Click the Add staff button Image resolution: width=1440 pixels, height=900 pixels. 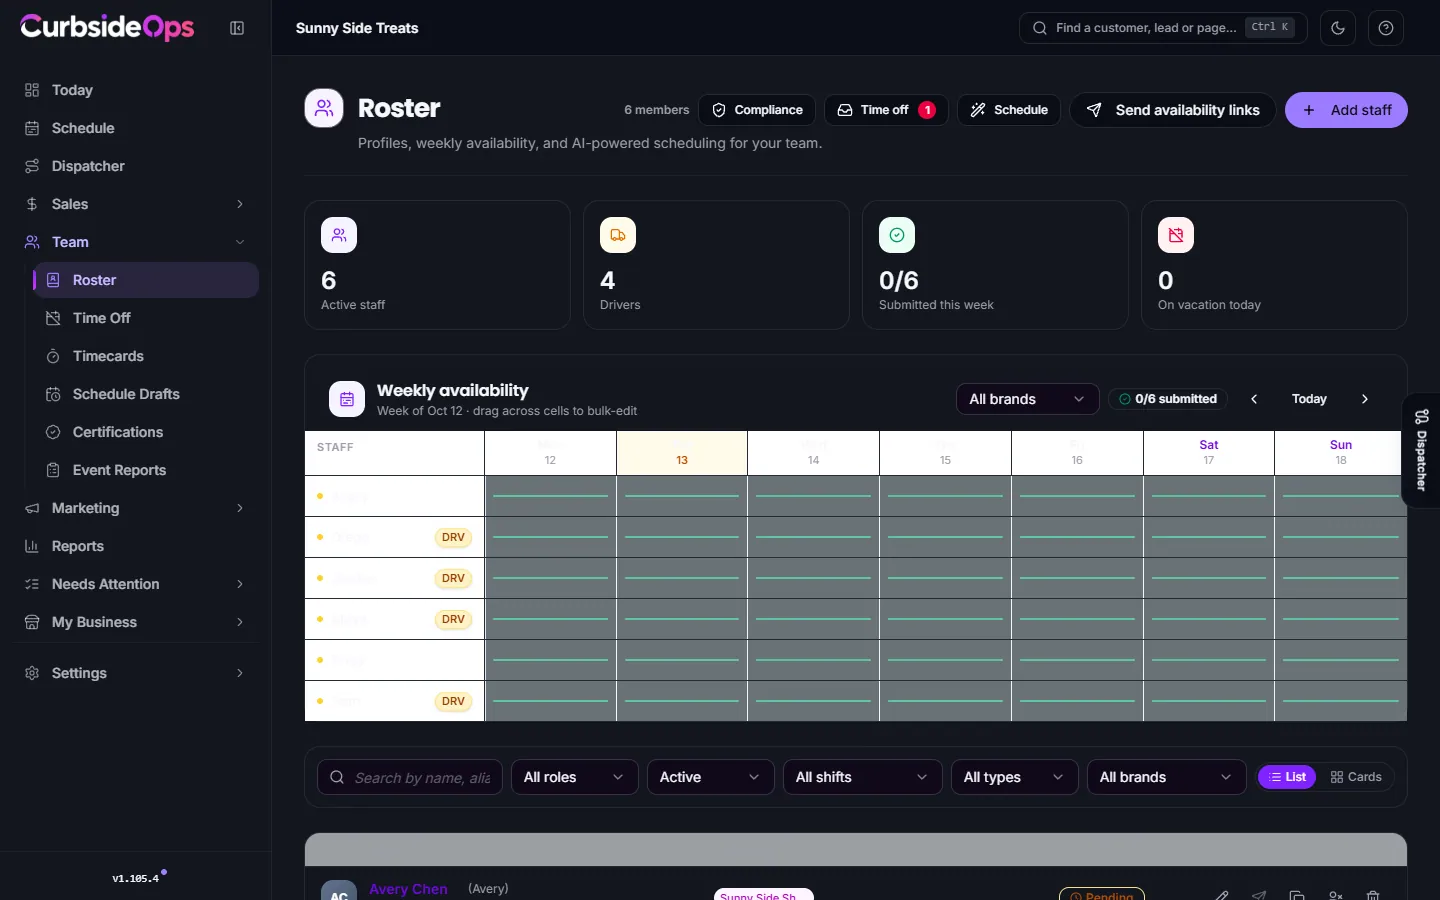coord(1346,110)
